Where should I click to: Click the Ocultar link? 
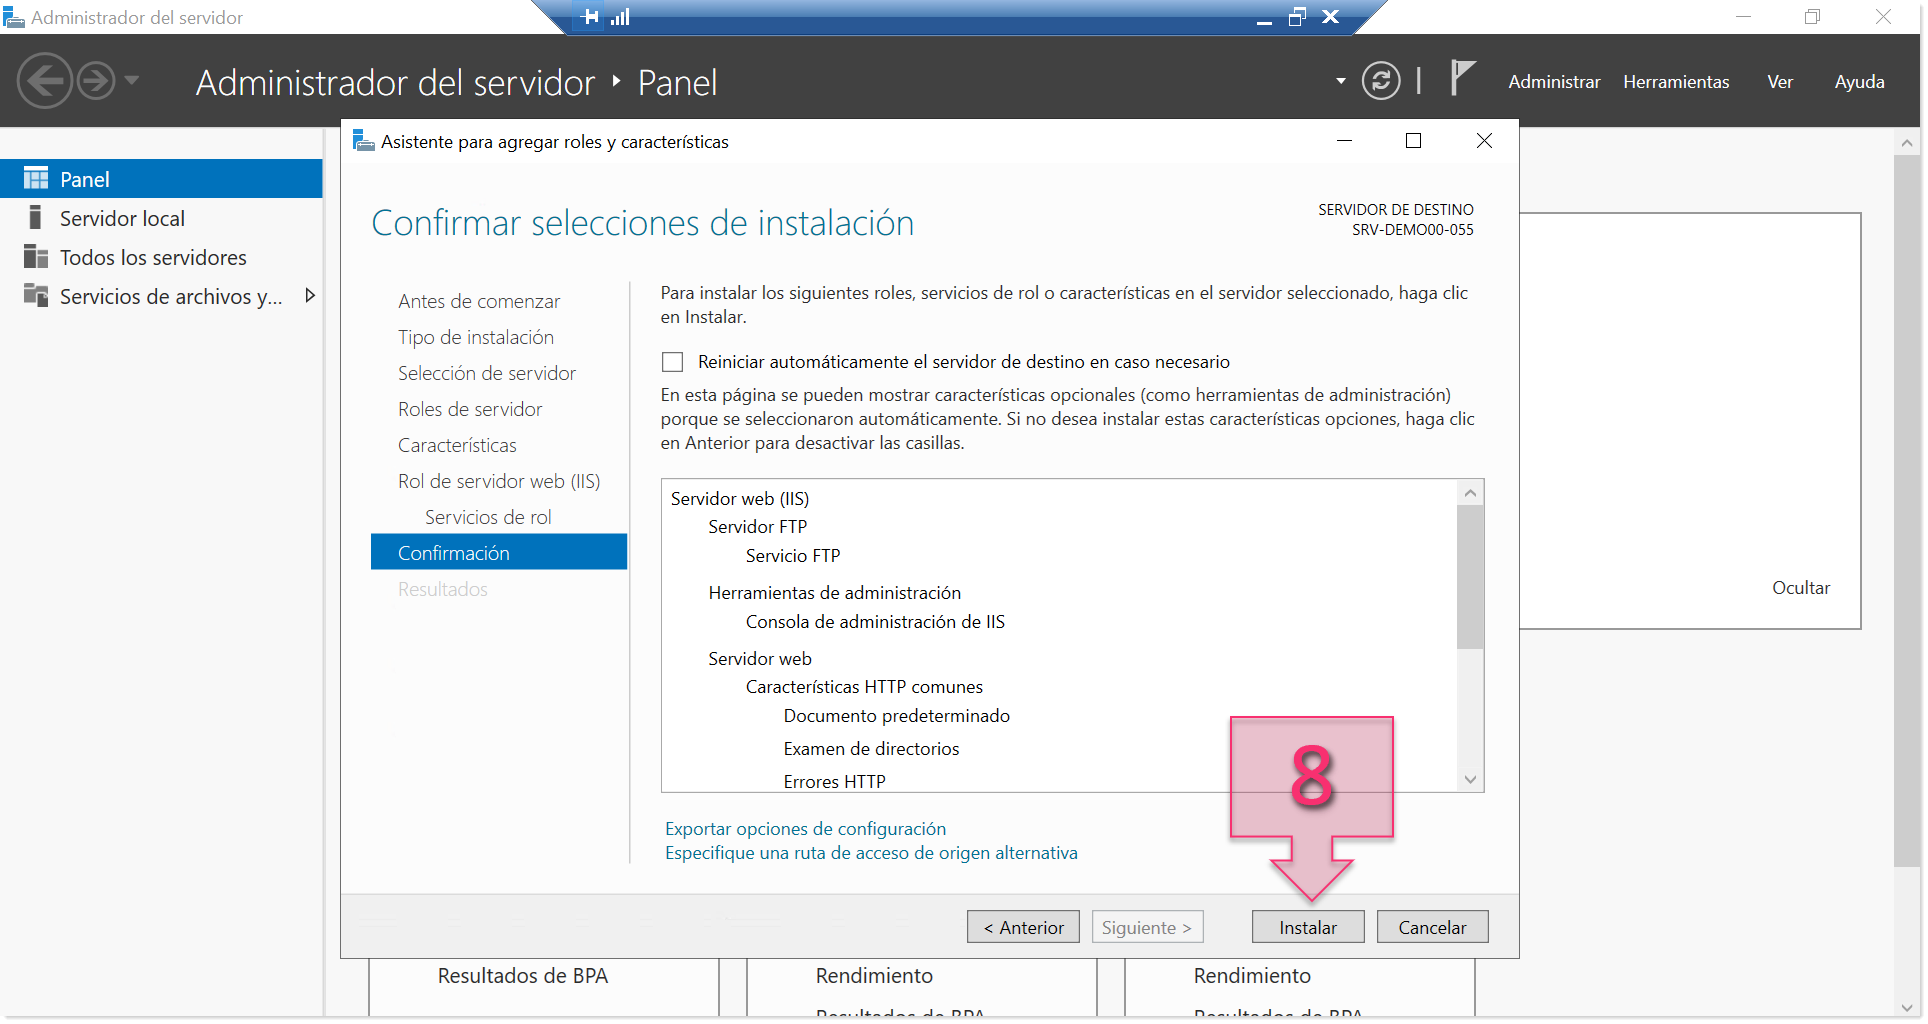[1800, 588]
